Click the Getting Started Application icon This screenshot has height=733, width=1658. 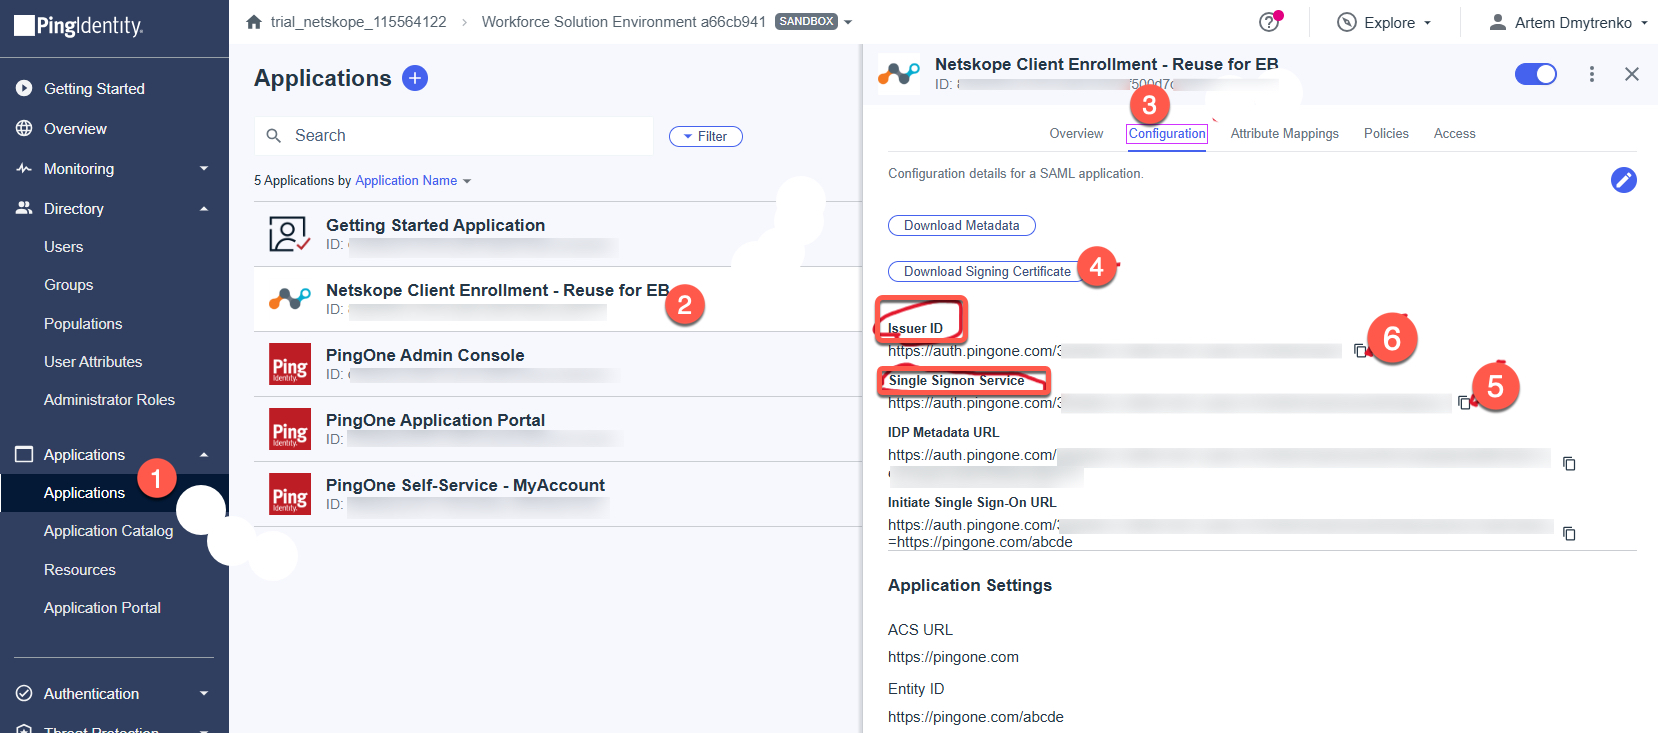coord(289,234)
